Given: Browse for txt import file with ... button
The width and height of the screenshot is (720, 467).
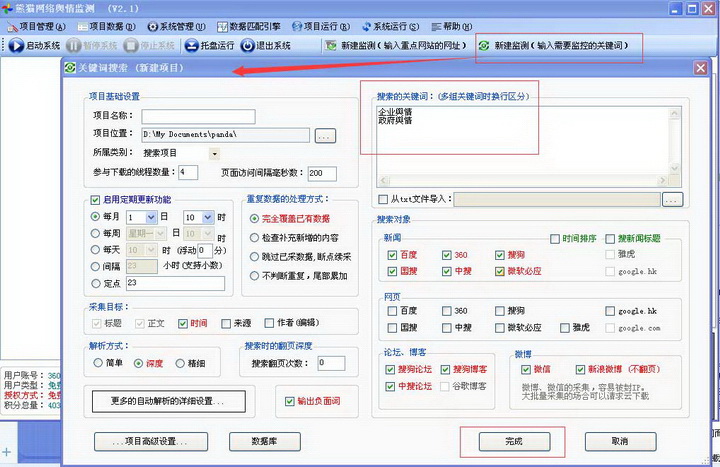Looking at the screenshot, I should [672, 199].
